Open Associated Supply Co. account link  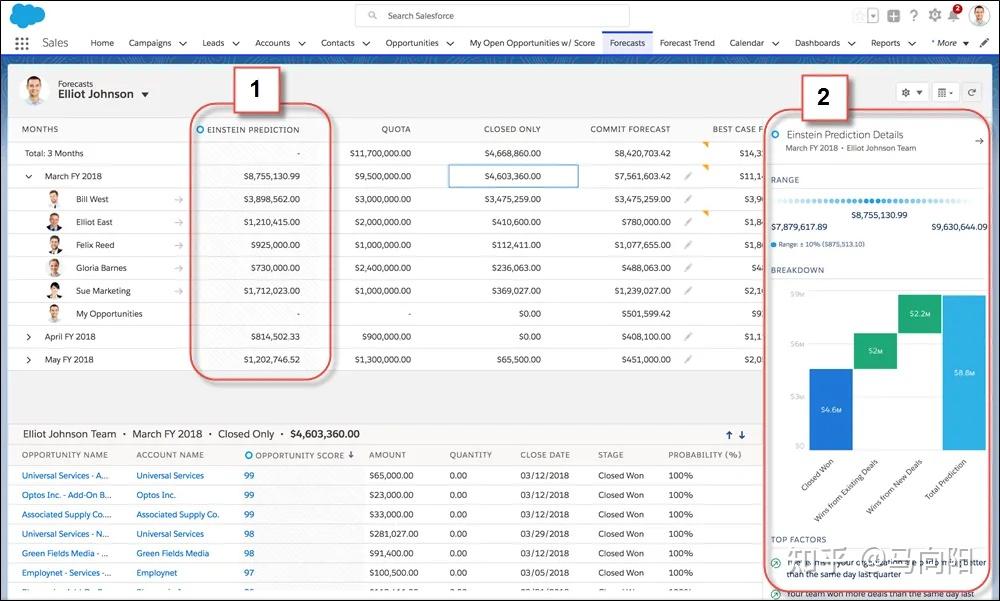pyautogui.click(x=177, y=514)
